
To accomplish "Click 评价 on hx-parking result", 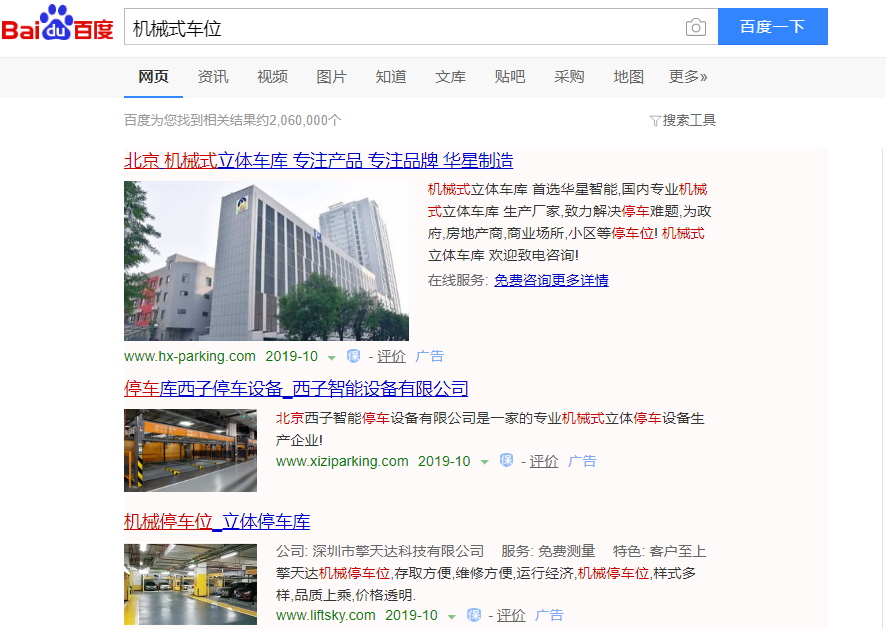I will pyautogui.click(x=391, y=356).
